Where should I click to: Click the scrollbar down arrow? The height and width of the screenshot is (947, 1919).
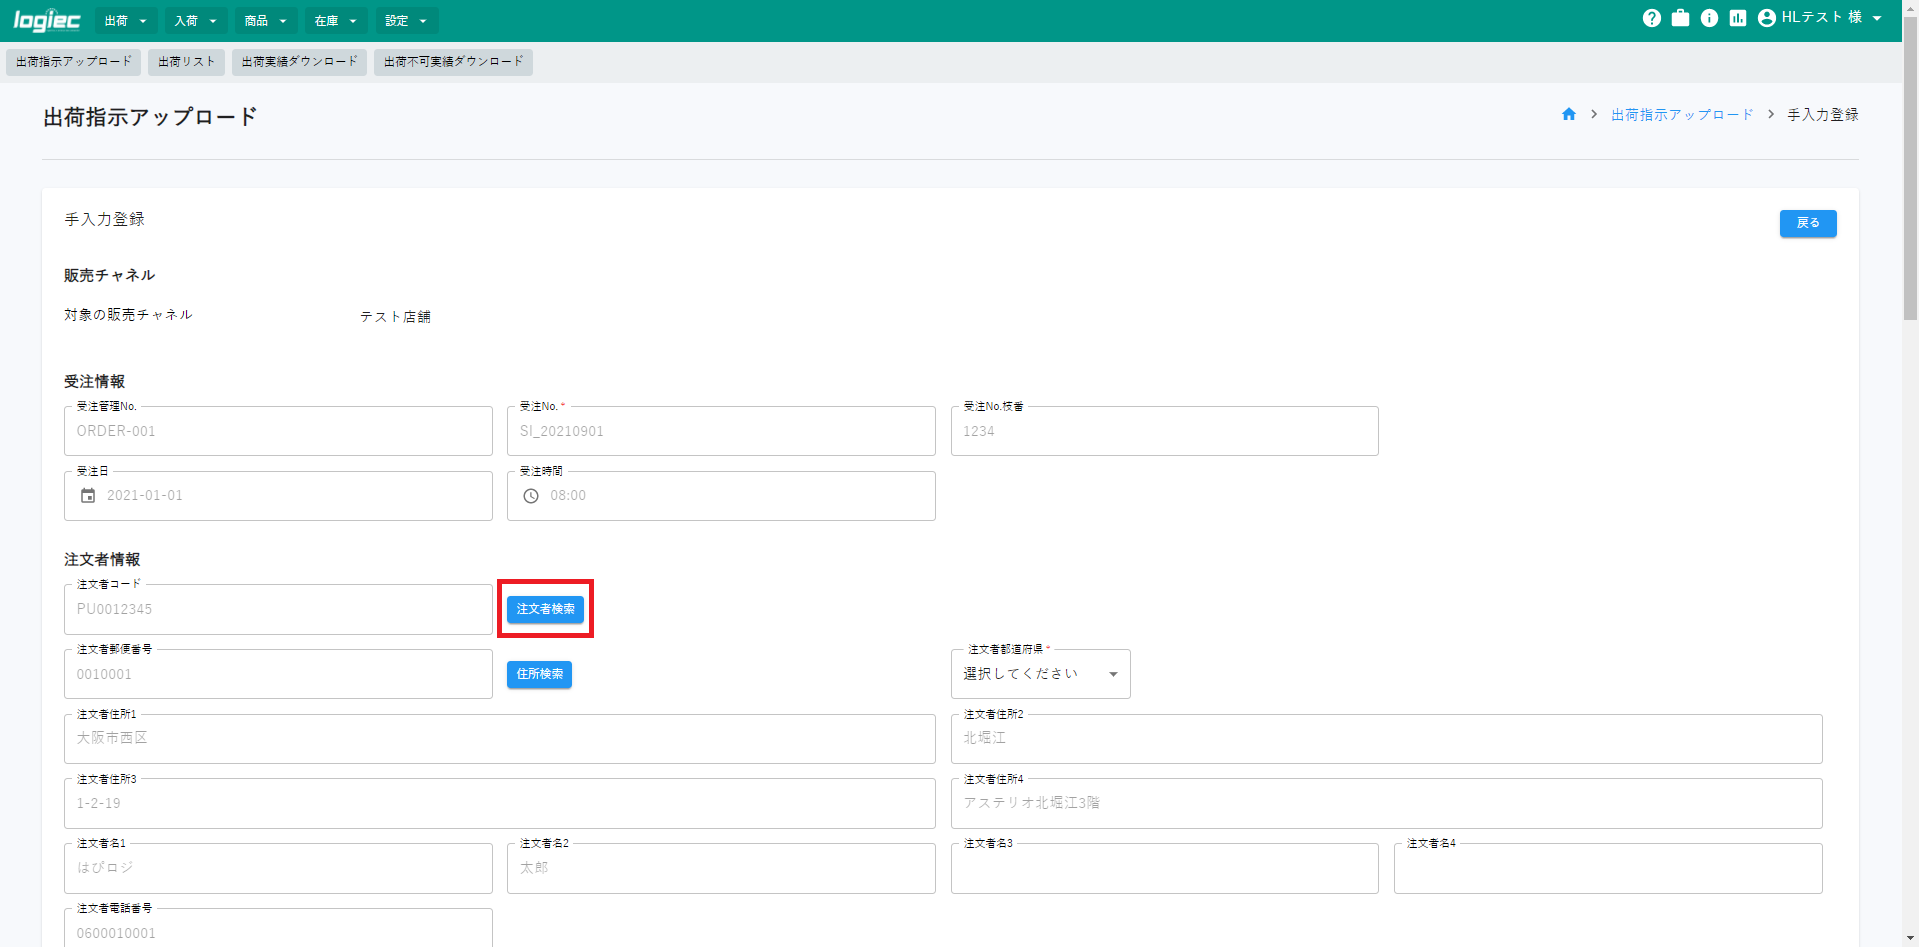pyautogui.click(x=1910, y=939)
